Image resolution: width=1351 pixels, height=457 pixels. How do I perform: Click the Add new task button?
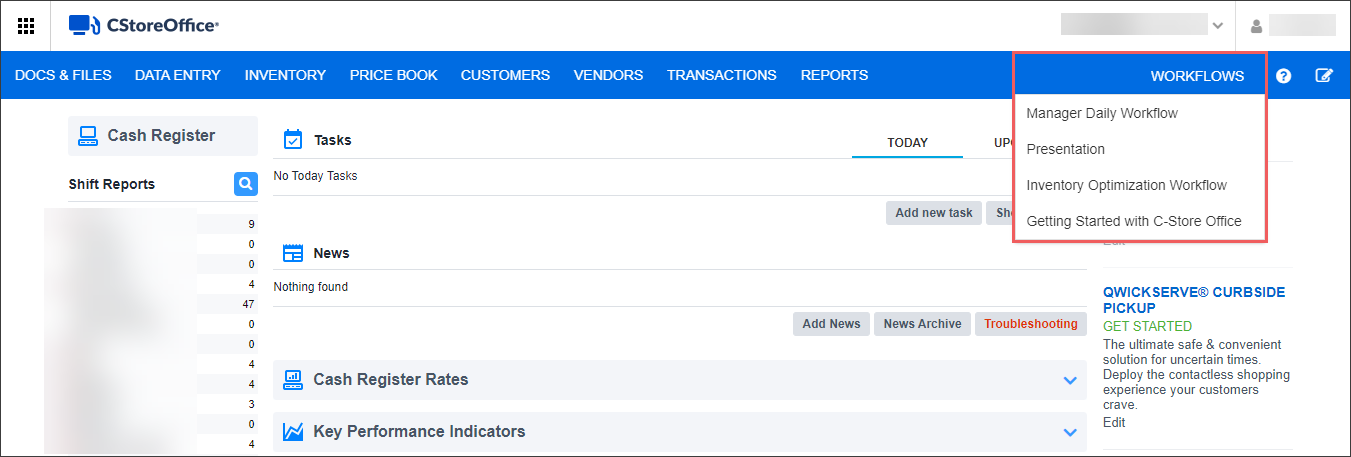[933, 212]
